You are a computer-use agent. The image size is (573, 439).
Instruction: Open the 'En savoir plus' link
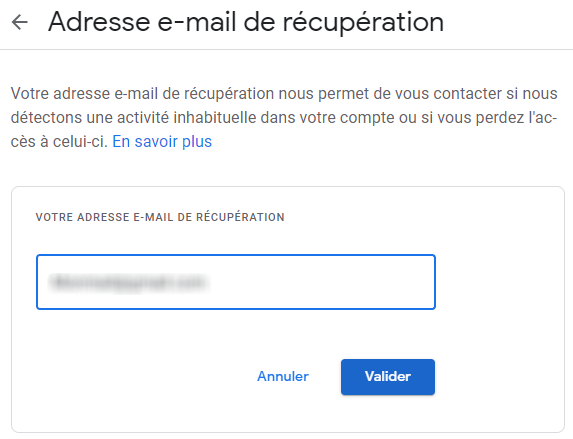pos(162,141)
